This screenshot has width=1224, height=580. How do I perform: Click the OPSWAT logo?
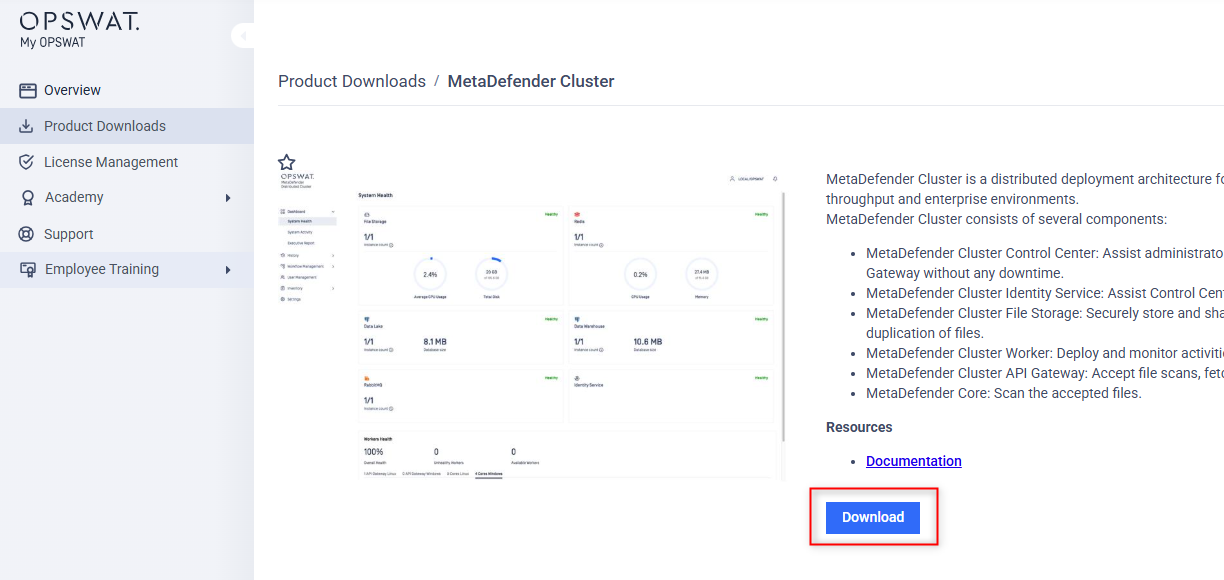point(79,21)
